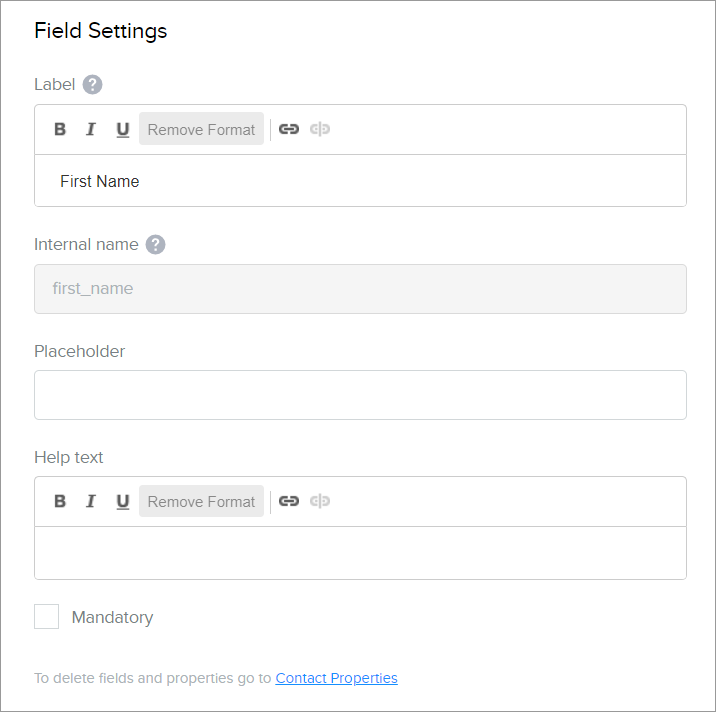The height and width of the screenshot is (712, 716).
Task: Toggle underline in the Label toolbar
Action: (x=123, y=129)
